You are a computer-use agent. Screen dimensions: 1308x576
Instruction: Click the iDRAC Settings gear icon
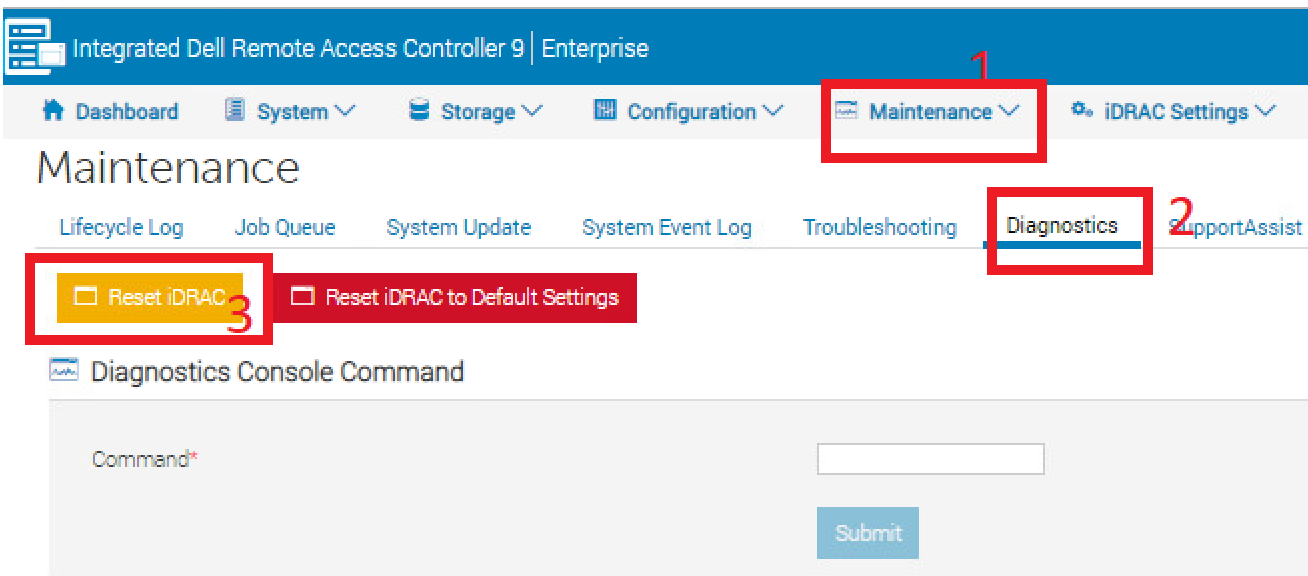coord(1081,111)
